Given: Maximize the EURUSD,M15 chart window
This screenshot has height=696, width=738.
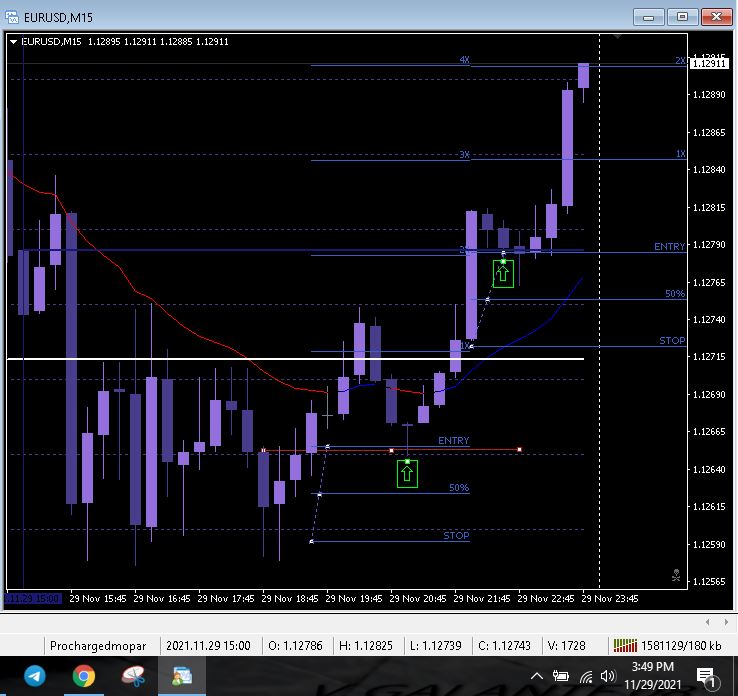Looking at the screenshot, I should pos(682,17).
